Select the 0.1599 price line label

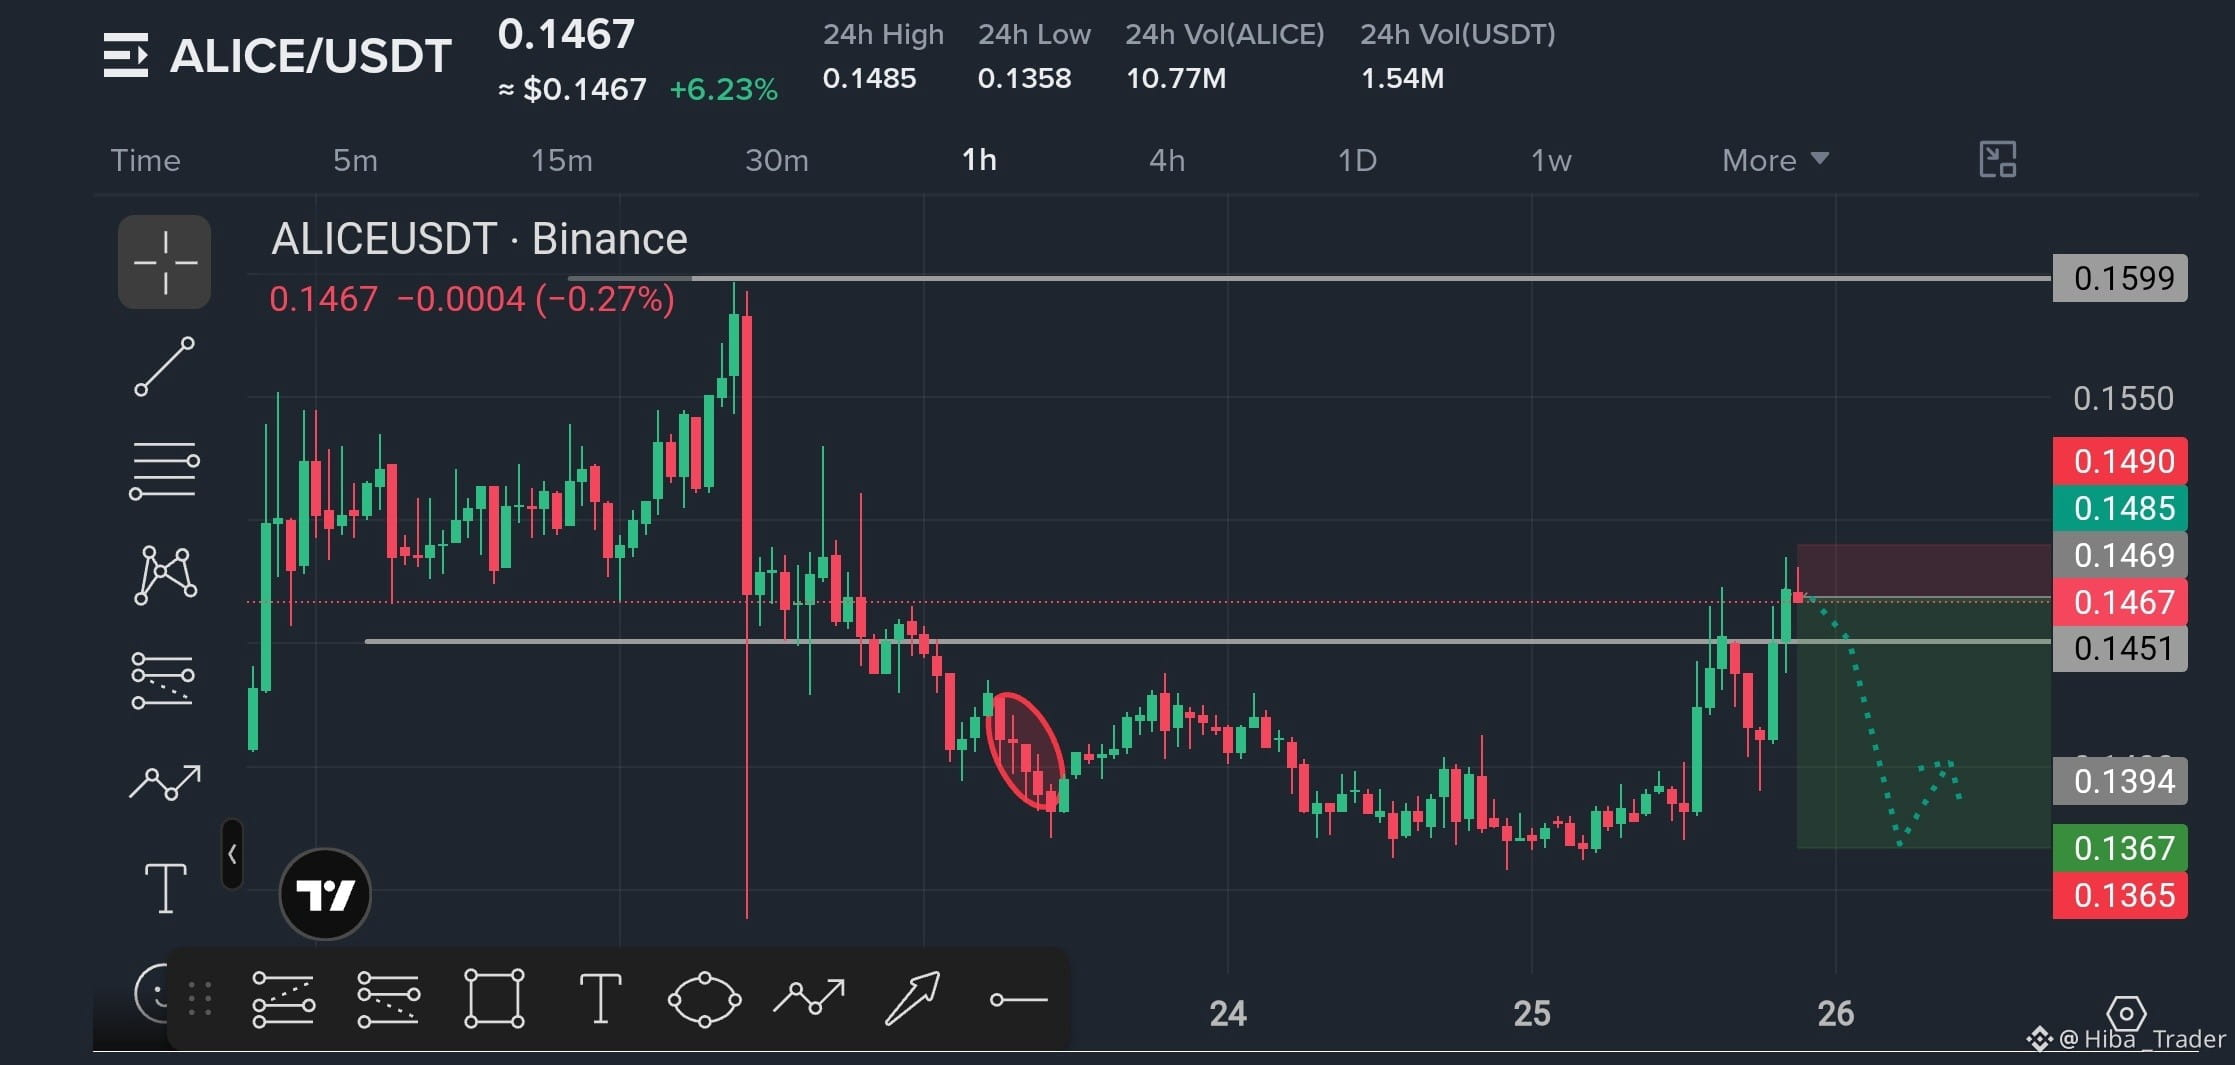2120,278
